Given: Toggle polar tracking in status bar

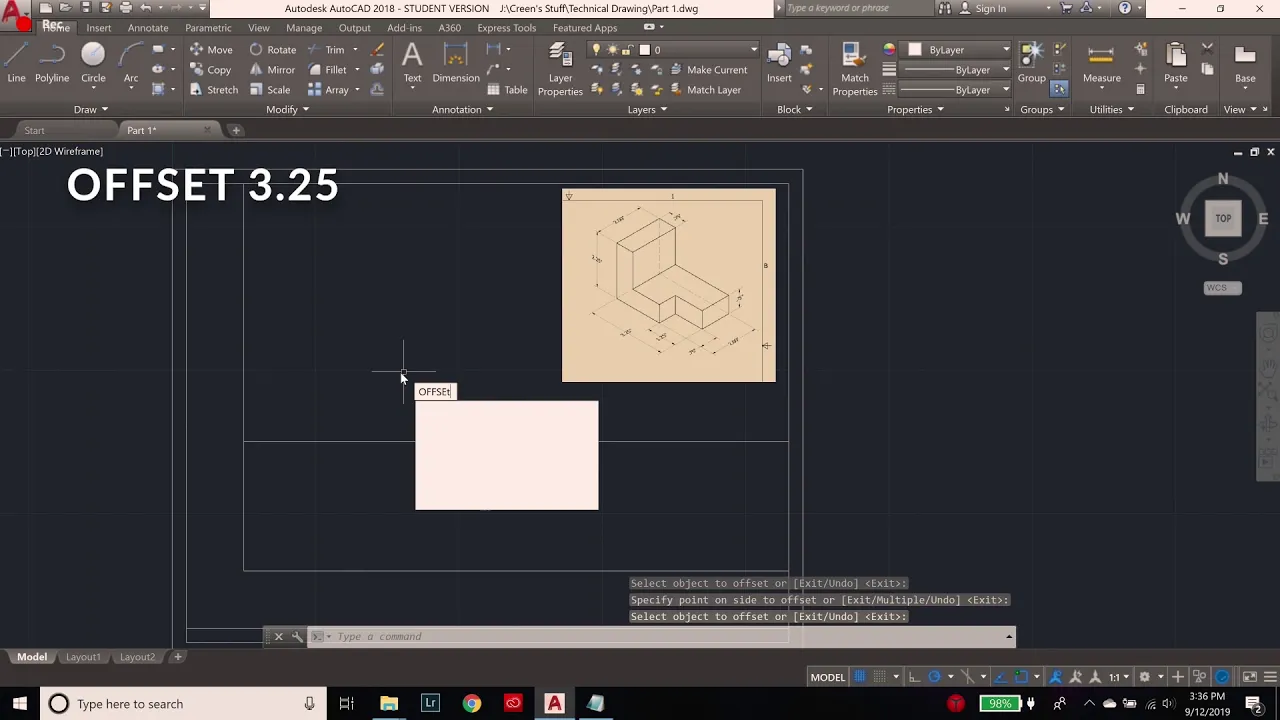Looking at the screenshot, I should tap(934, 677).
